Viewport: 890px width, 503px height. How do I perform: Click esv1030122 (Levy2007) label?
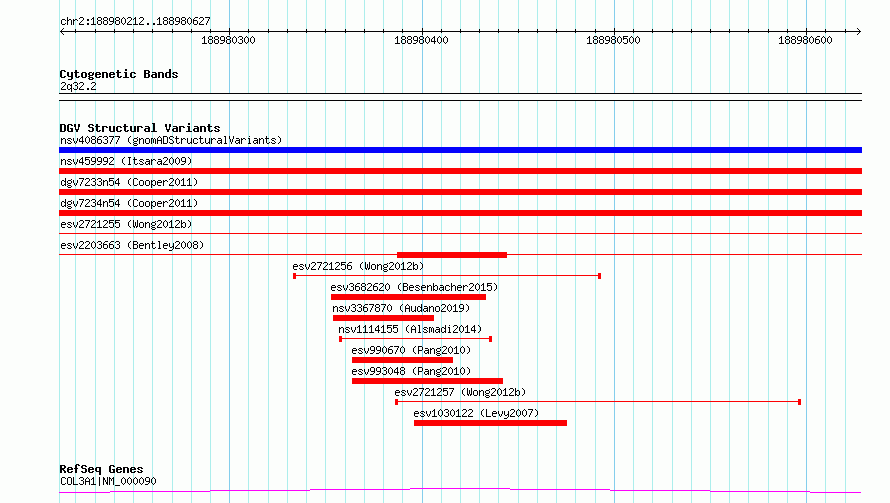(476, 413)
